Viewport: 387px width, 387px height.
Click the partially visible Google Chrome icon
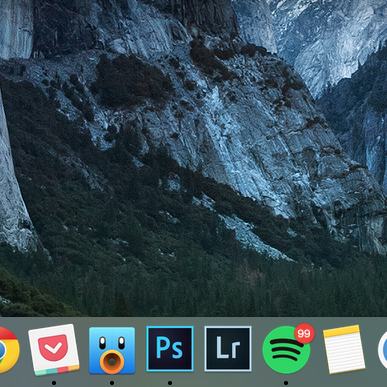point(9,350)
